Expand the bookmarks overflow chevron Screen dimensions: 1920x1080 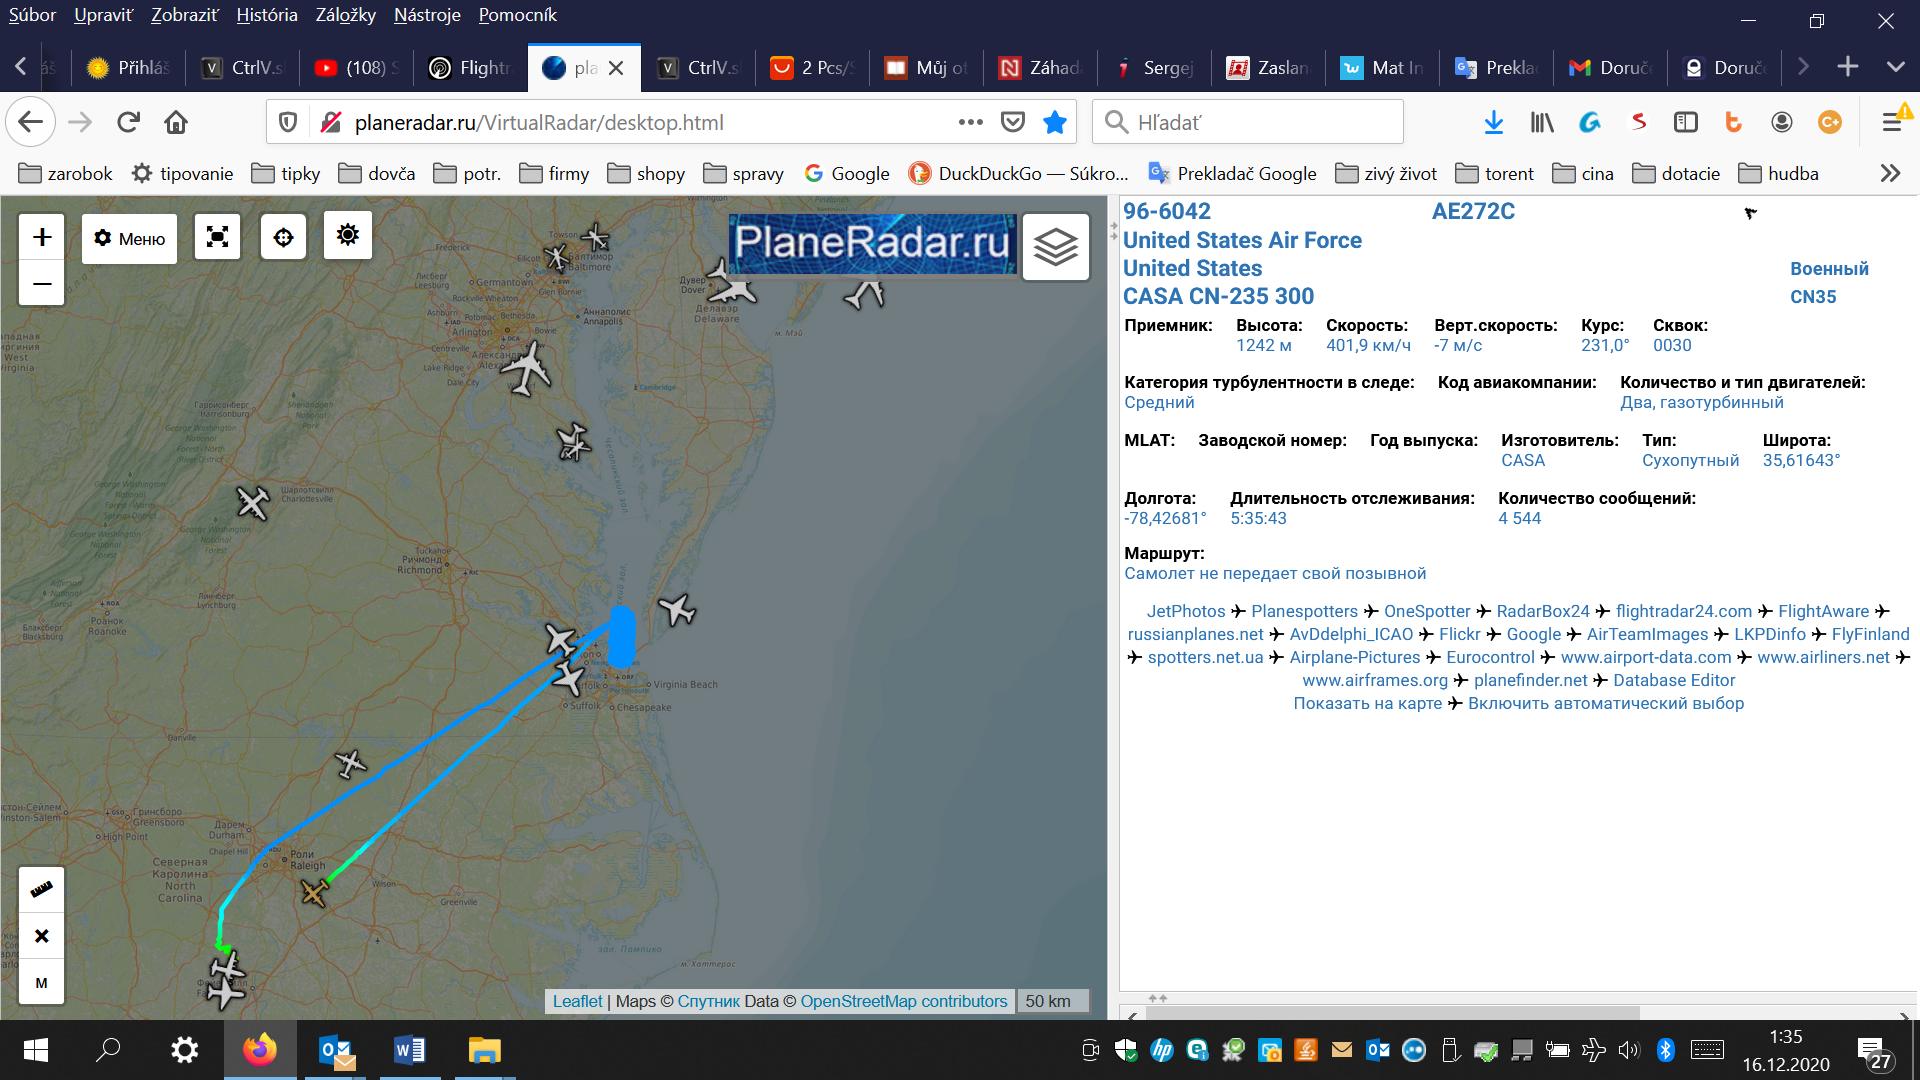[x=1889, y=173]
